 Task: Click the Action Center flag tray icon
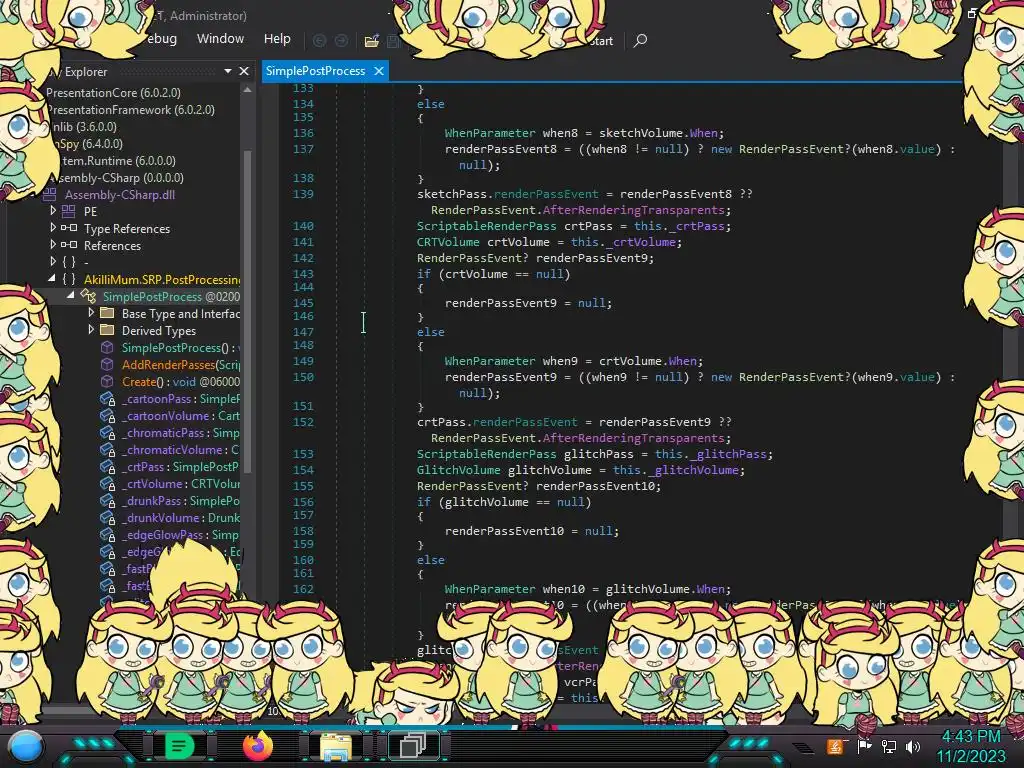click(x=864, y=746)
